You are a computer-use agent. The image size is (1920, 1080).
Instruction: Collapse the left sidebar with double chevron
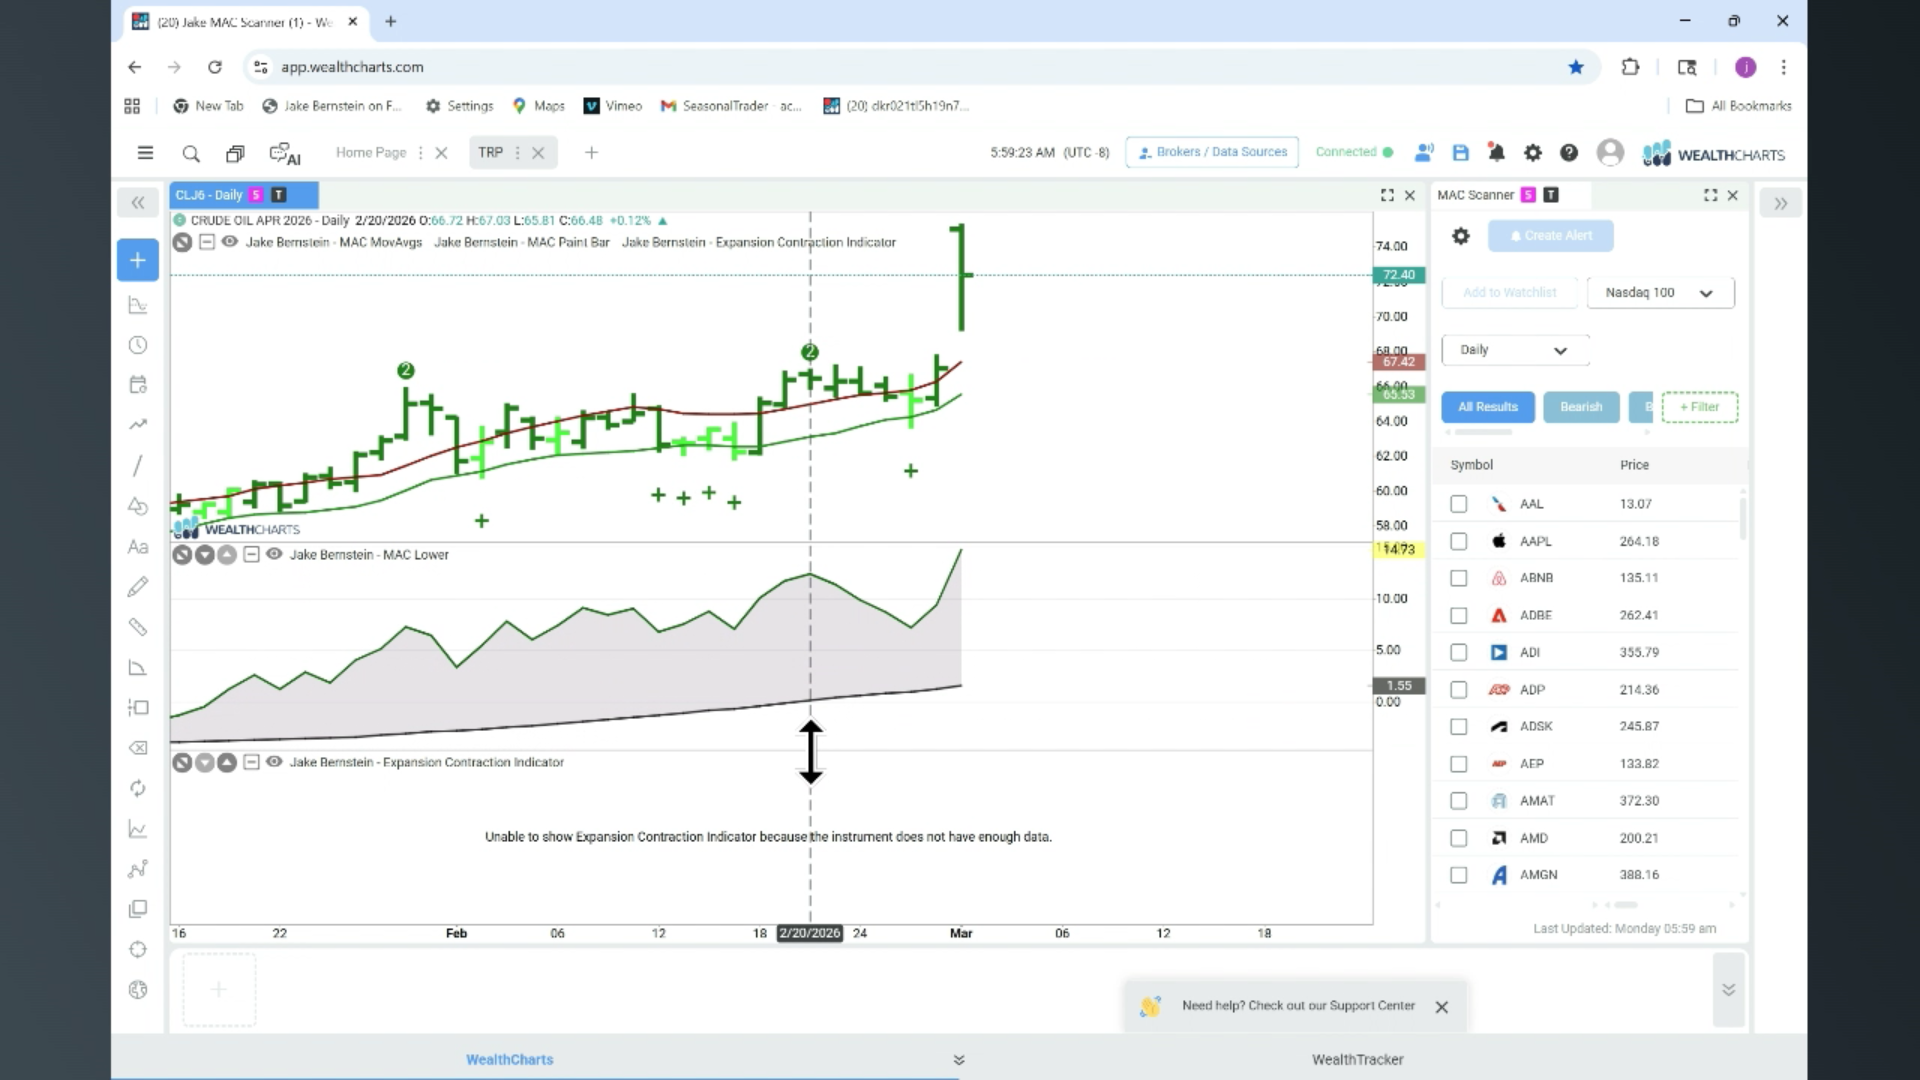click(138, 203)
